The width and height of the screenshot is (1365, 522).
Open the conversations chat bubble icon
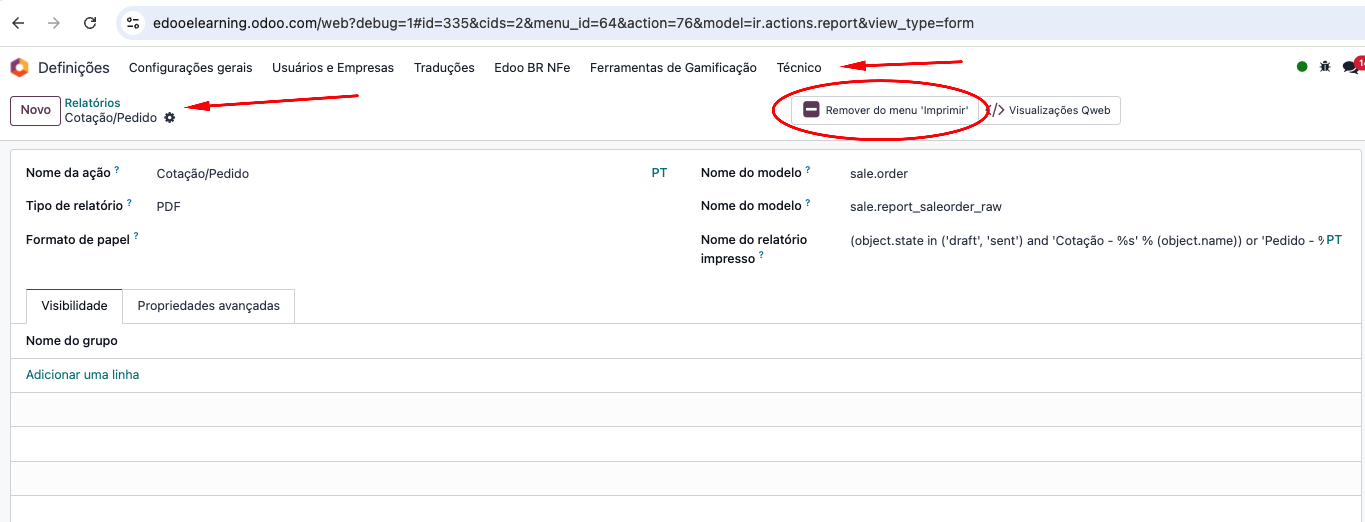coord(1350,67)
